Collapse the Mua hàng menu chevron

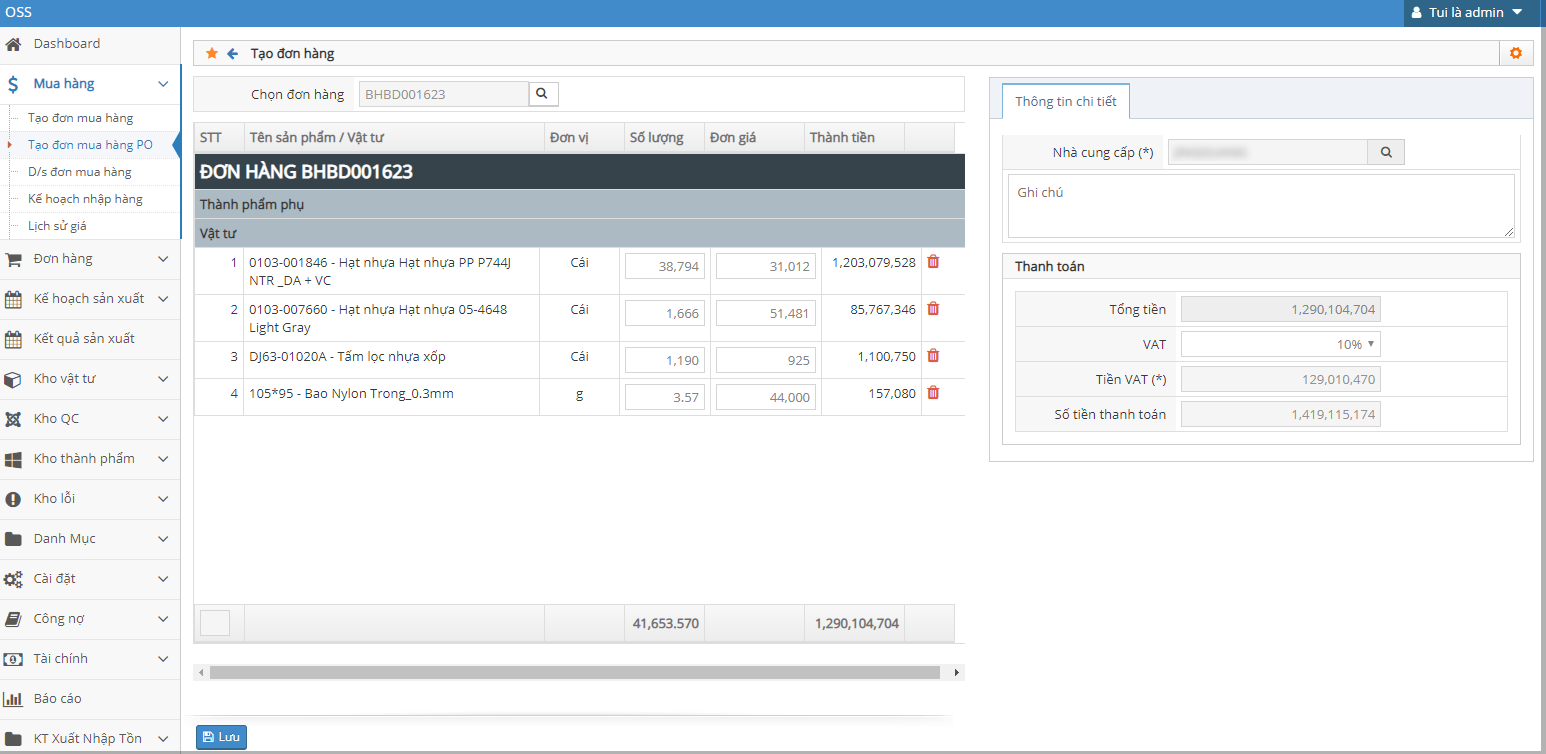(163, 85)
